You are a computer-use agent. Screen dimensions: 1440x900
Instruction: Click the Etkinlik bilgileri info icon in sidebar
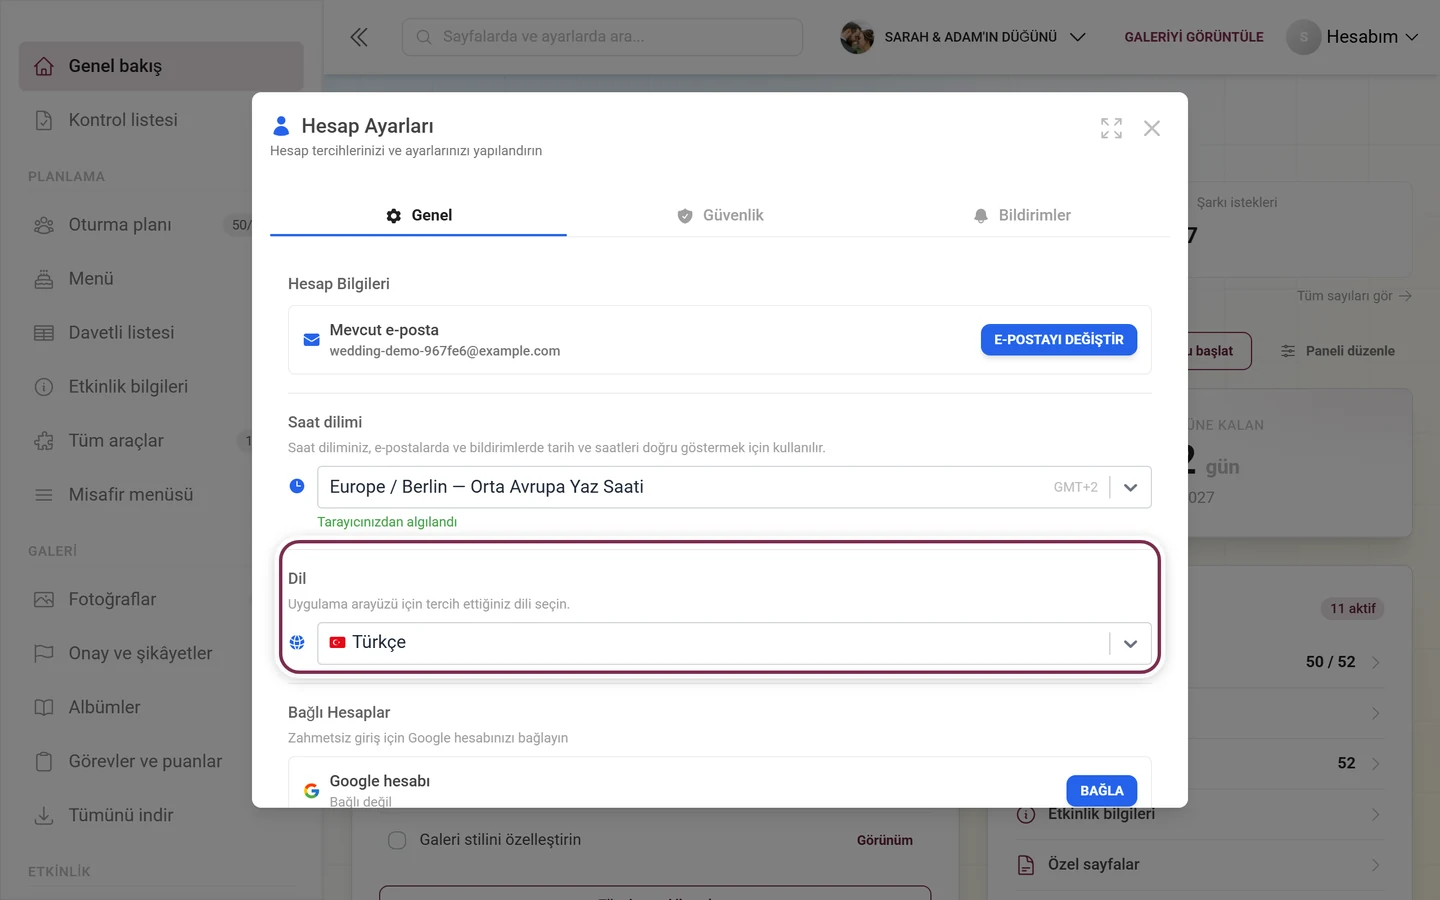[x=44, y=387]
